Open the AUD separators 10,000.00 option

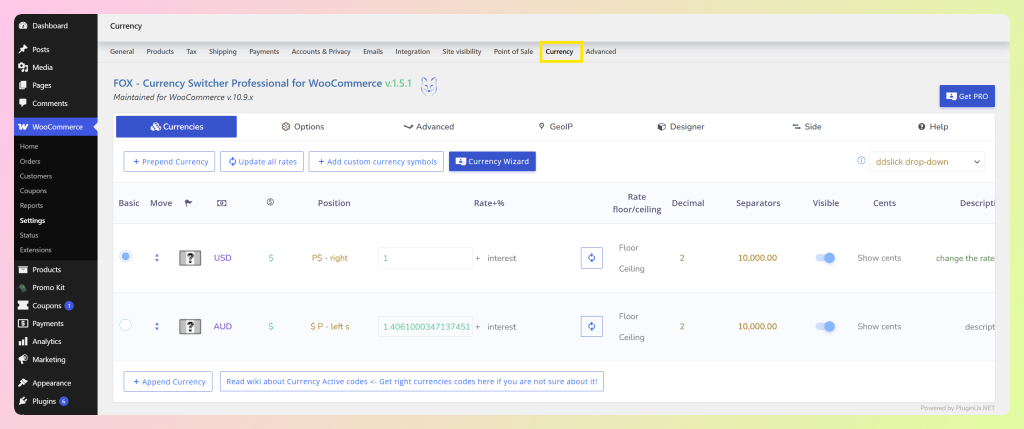(758, 326)
